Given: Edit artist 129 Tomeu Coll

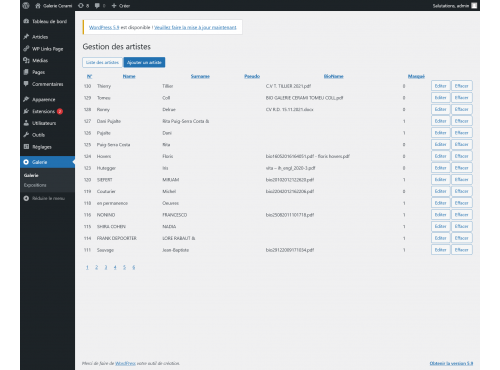Looking at the screenshot, I should point(441,98).
